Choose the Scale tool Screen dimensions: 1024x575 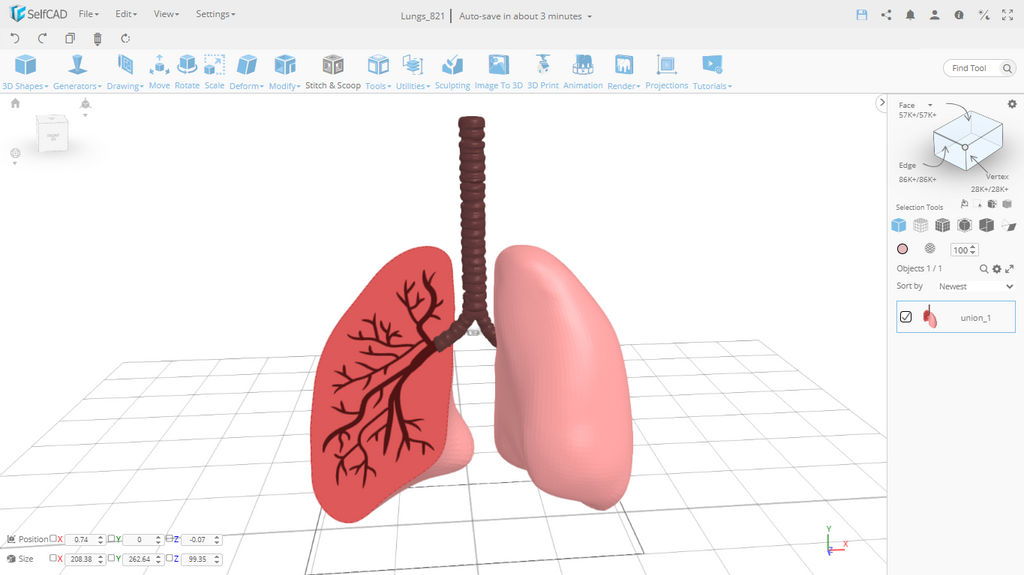[214, 70]
